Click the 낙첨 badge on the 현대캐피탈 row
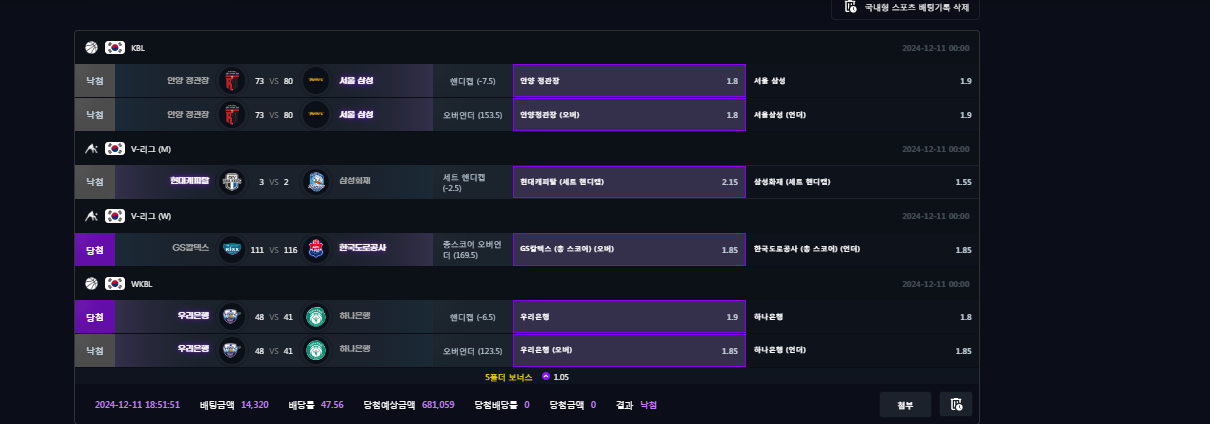1210x424 pixels. (95, 182)
